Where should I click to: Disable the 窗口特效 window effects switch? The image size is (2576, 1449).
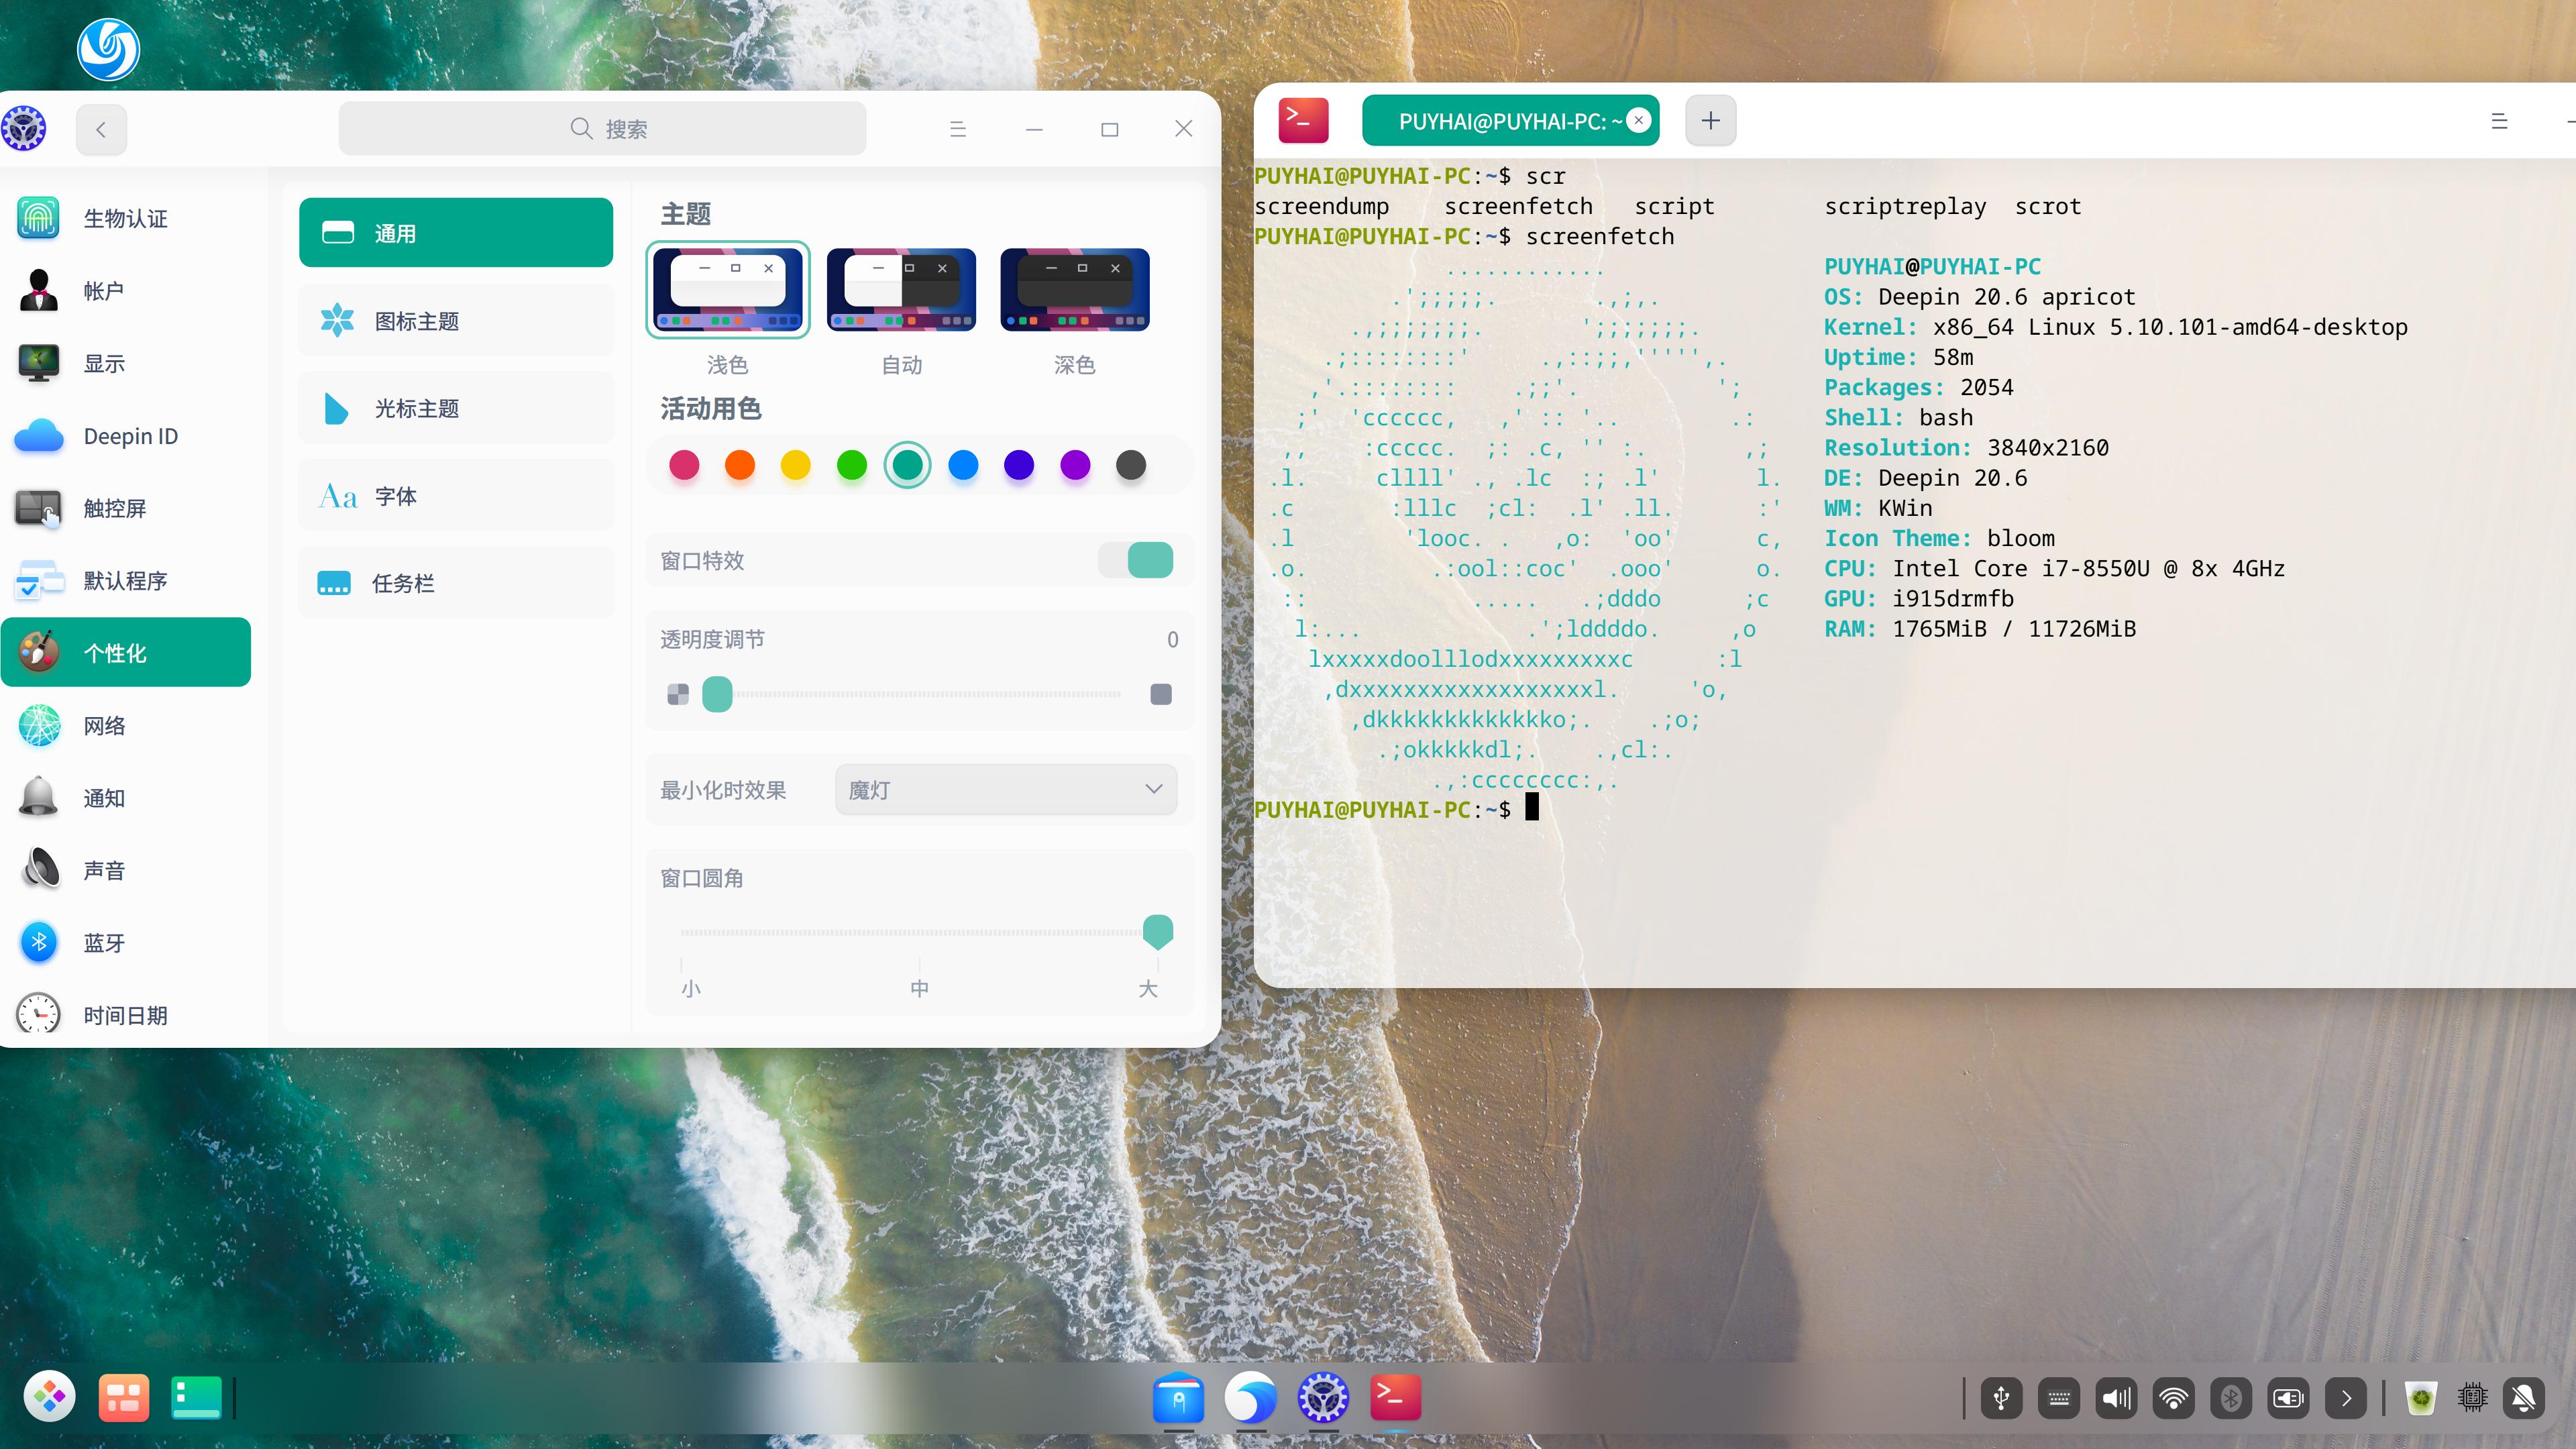click(x=1136, y=560)
